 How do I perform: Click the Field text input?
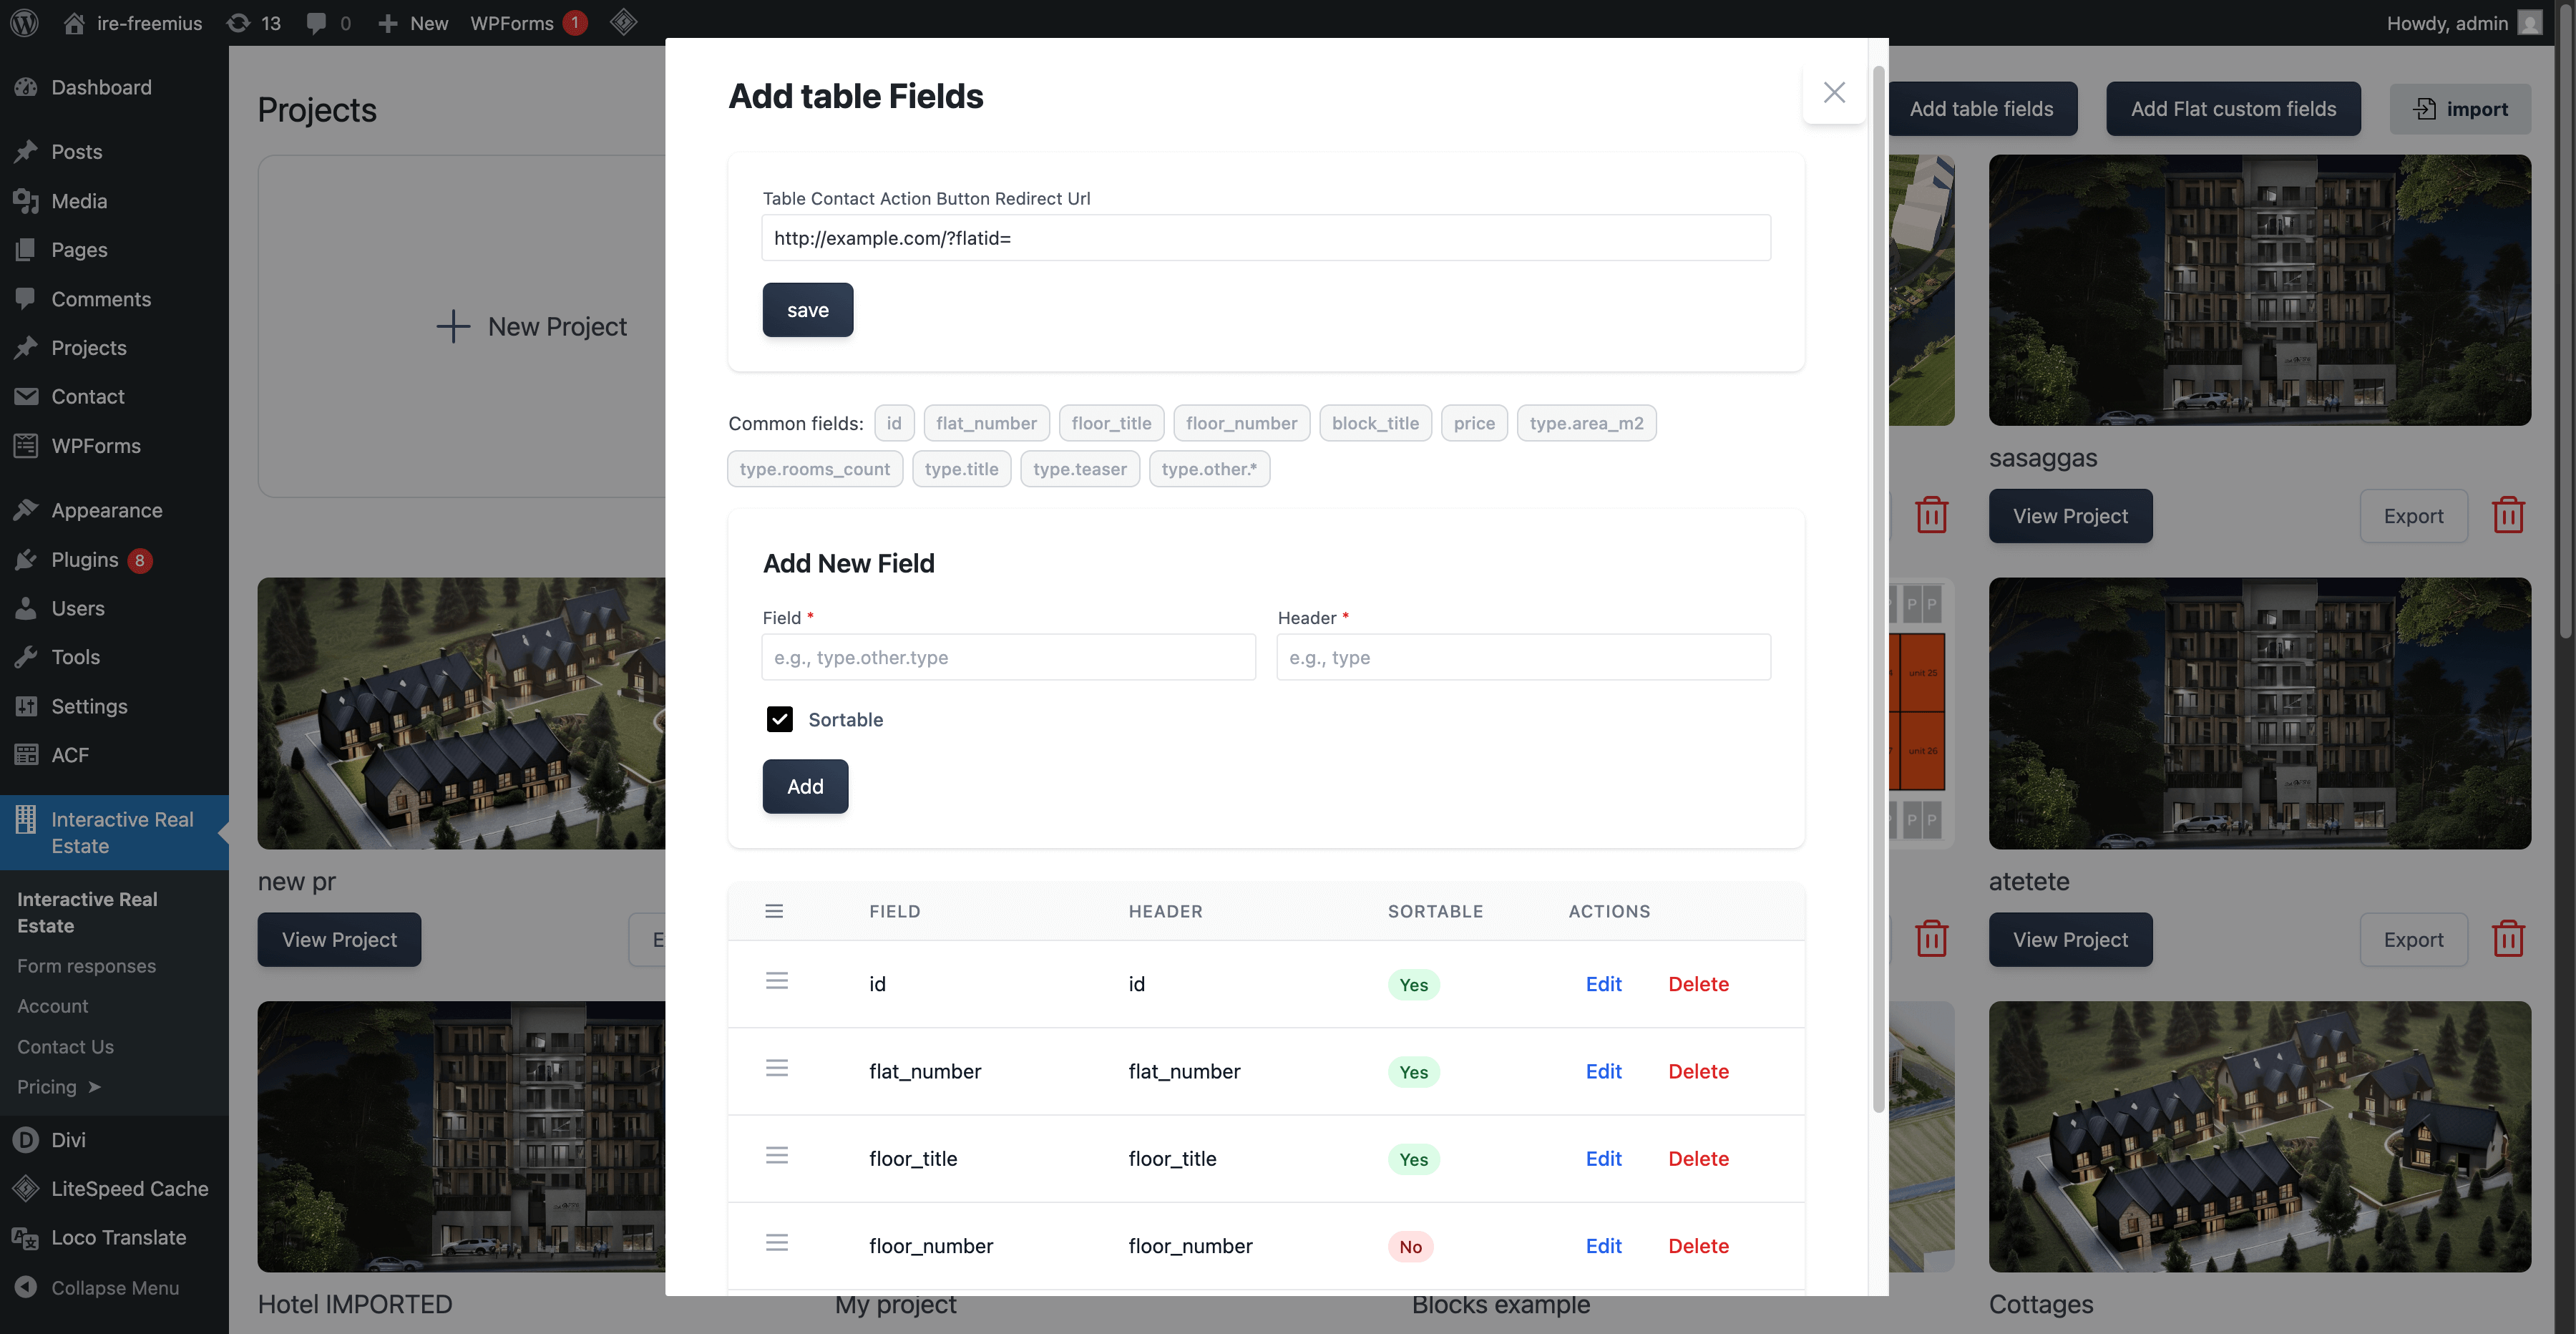point(1008,657)
